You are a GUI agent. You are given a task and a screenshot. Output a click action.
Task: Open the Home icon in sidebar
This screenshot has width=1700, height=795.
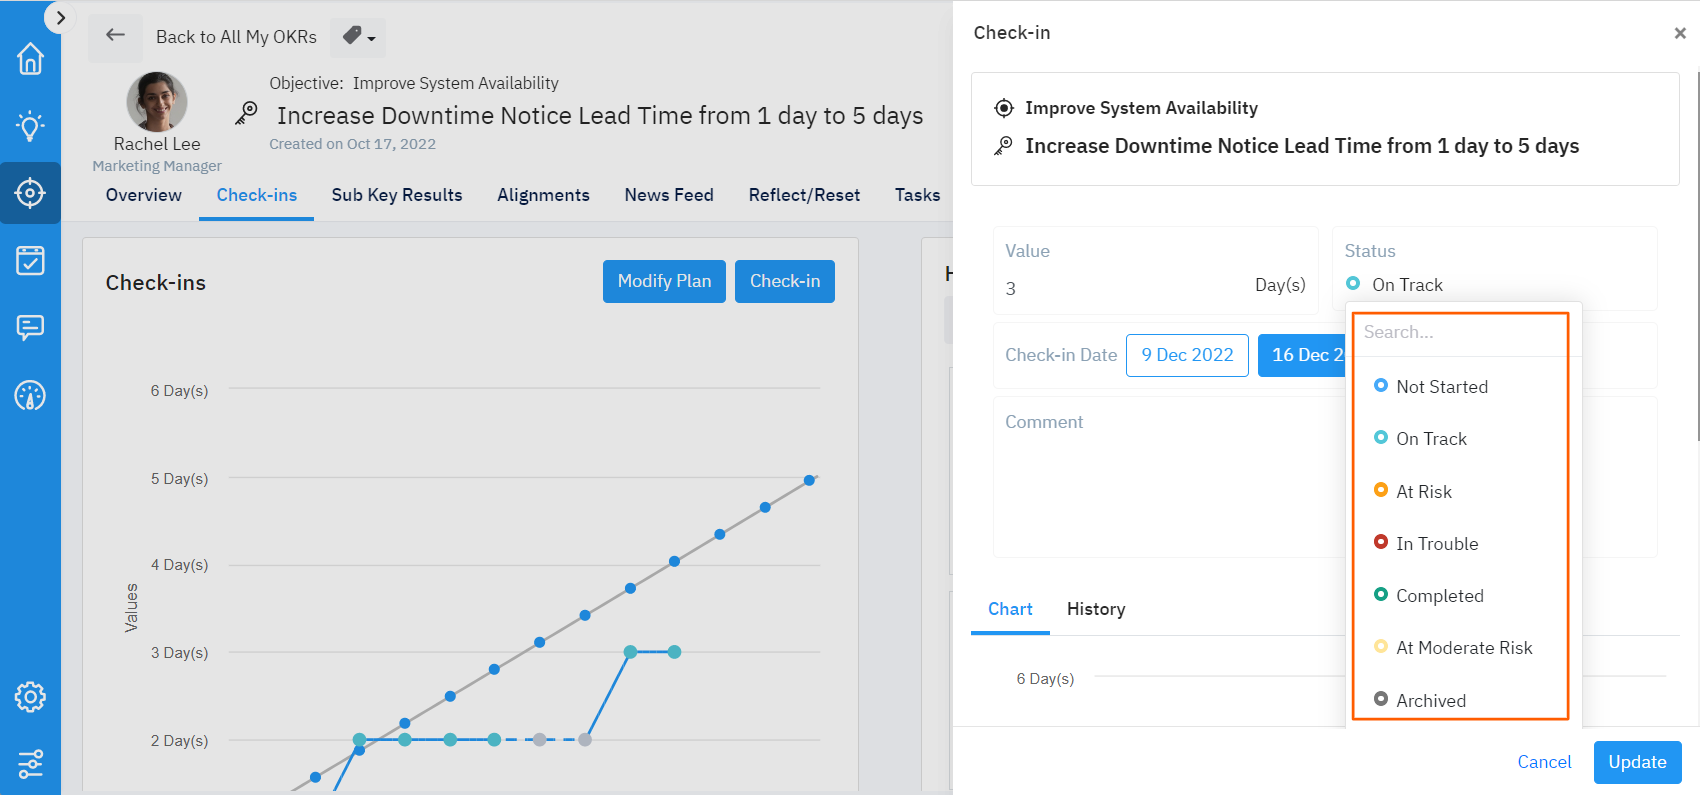(30, 59)
